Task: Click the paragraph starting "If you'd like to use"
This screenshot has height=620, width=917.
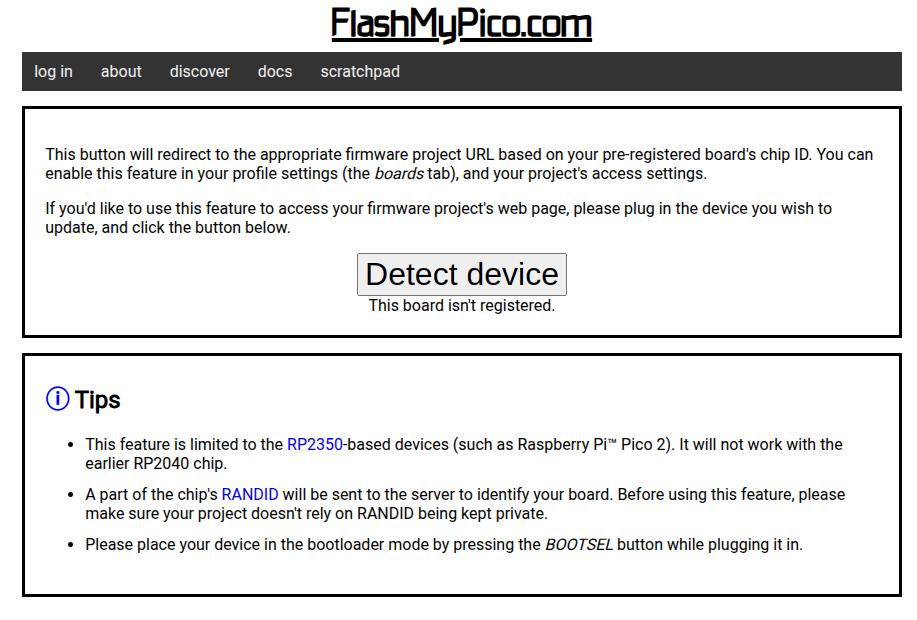Action: [439, 218]
